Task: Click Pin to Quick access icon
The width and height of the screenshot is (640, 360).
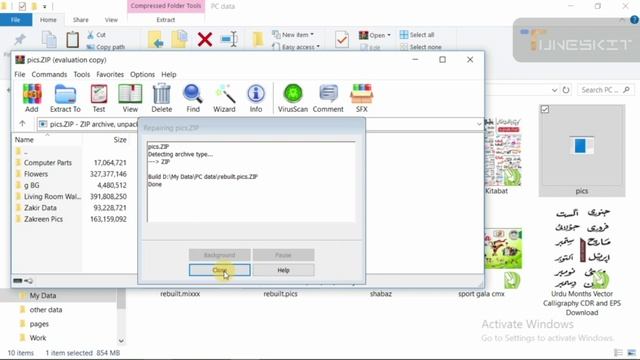Action: 19,40
